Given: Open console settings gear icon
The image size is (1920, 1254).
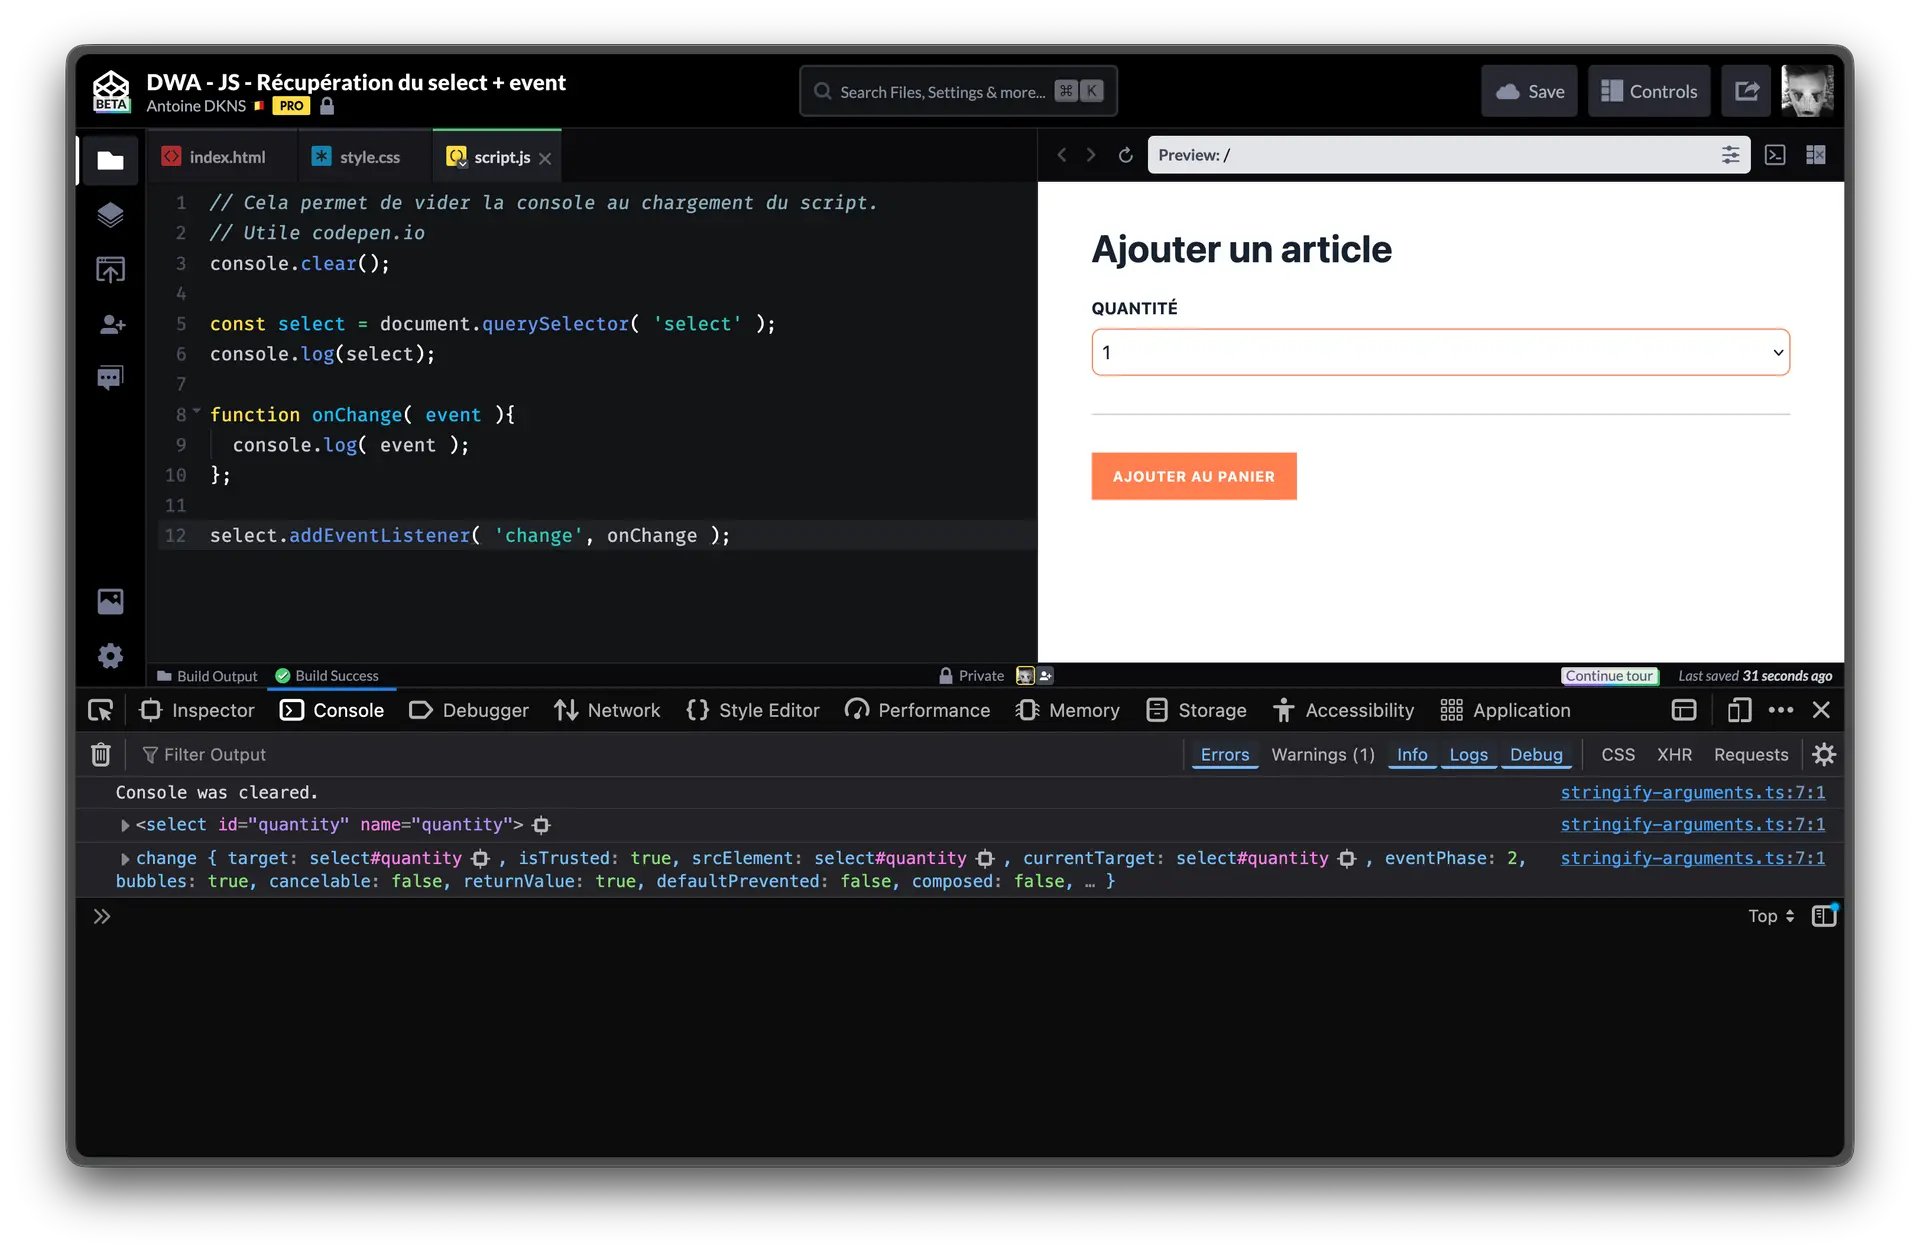Looking at the screenshot, I should click(x=1824, y=755).
